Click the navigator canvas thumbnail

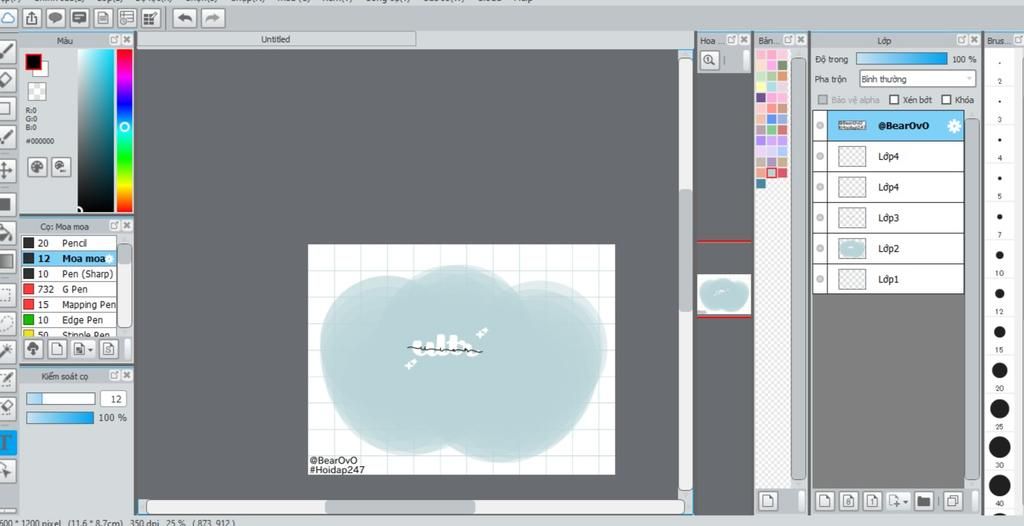pyautogui.click(x=724, y=295)
